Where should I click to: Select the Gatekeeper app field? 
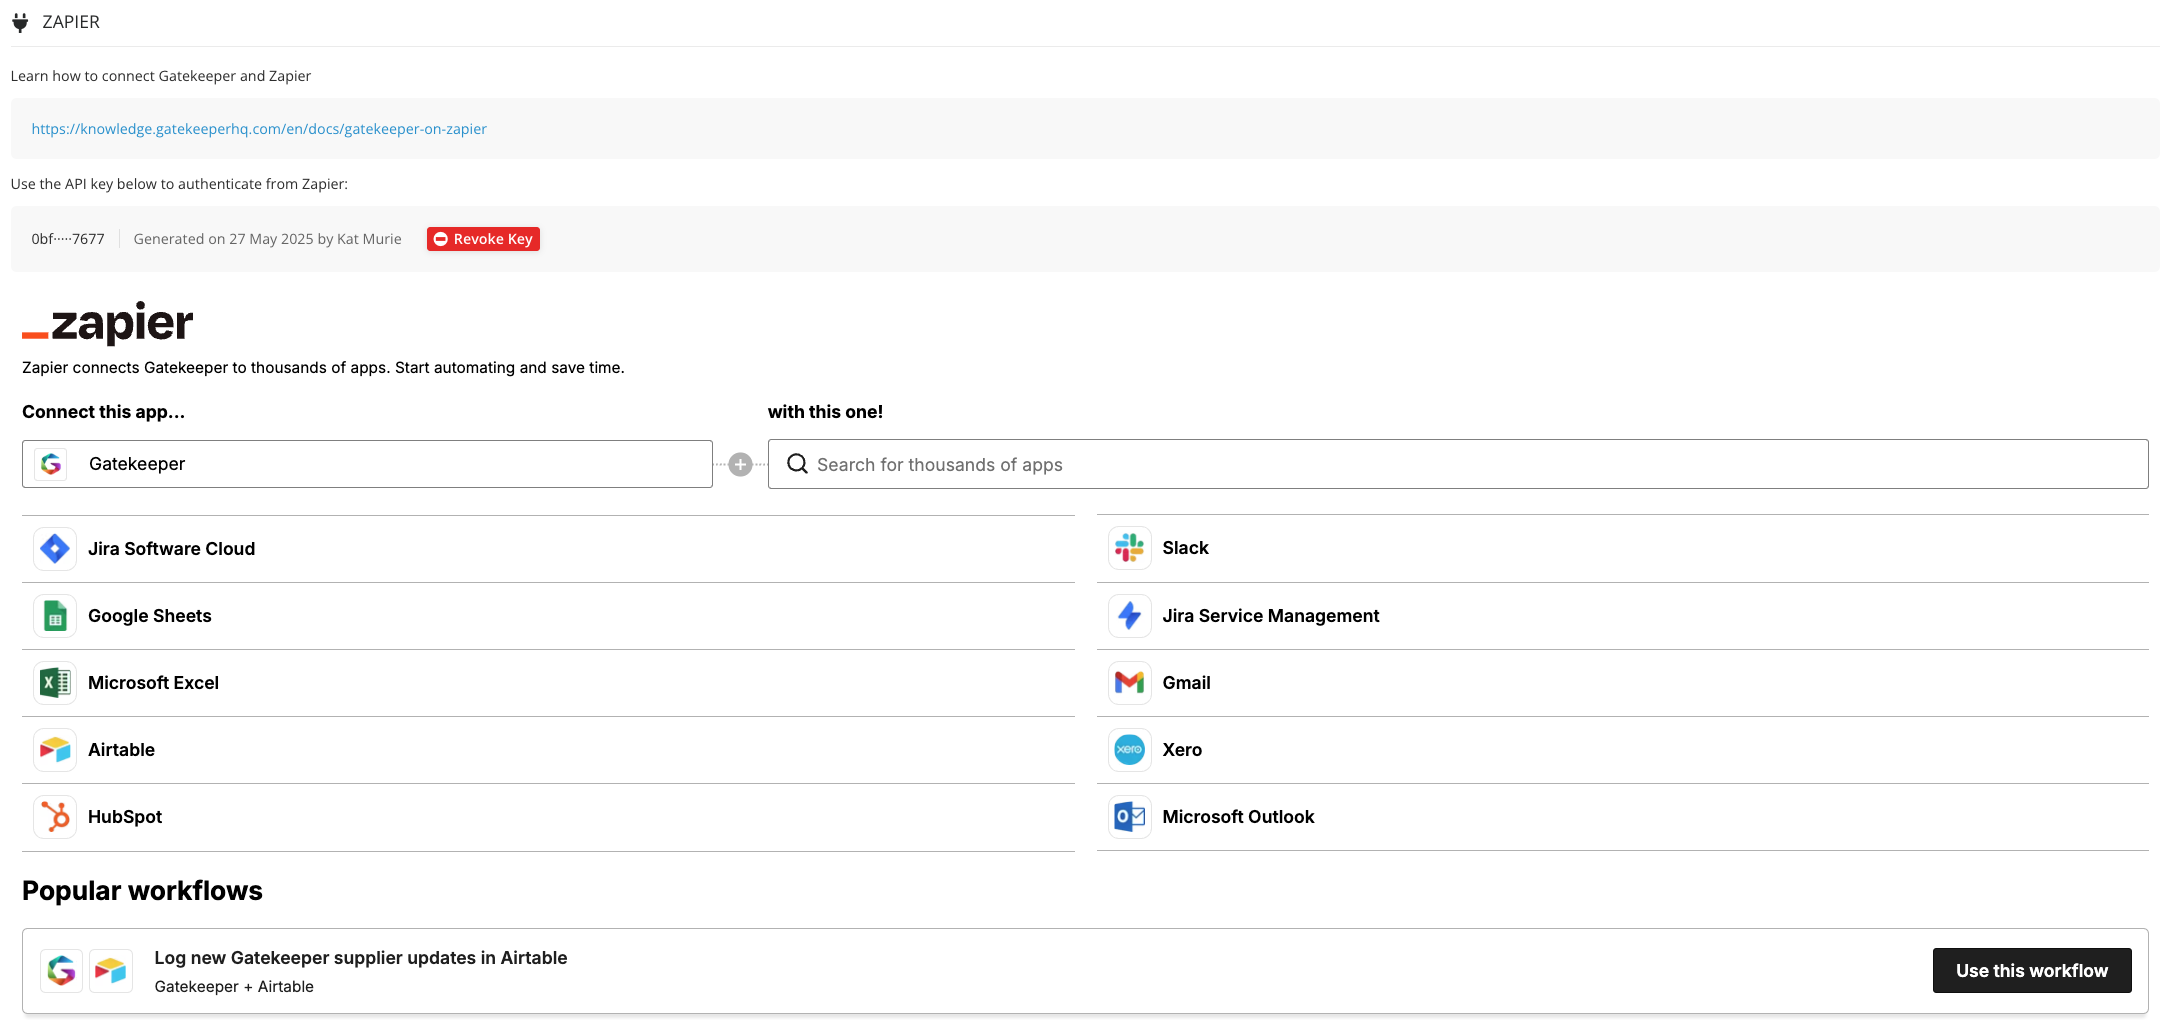tap(367, 464)
